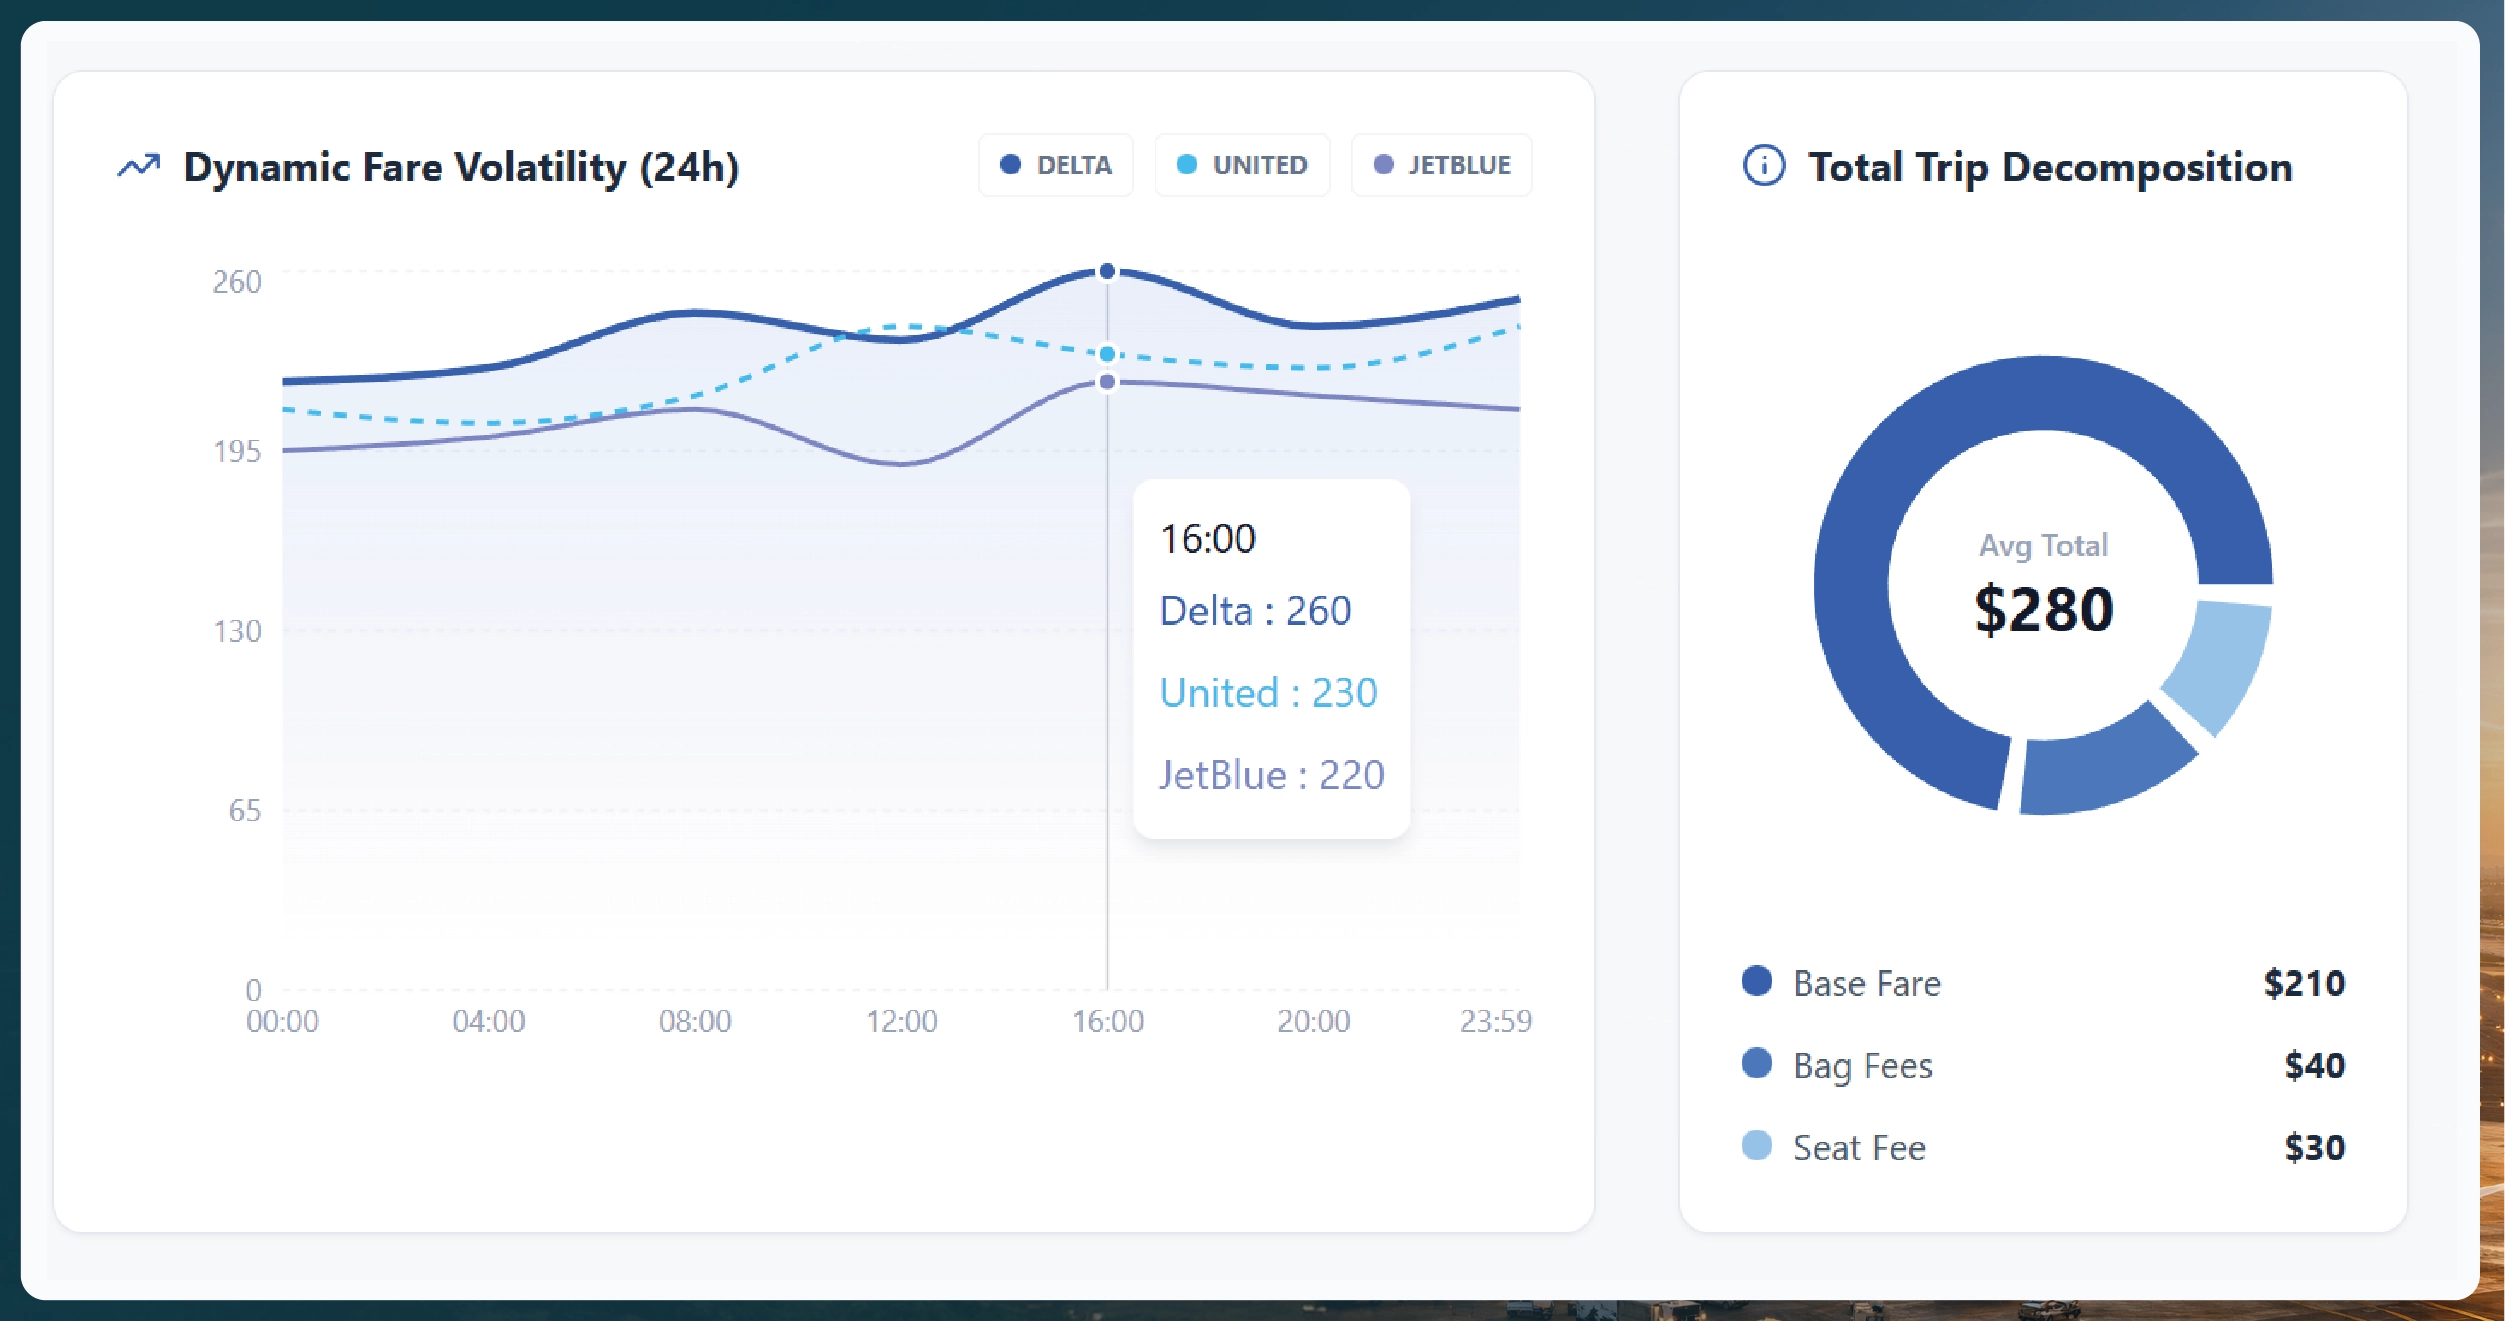
Task: Click the line chart icon beside Dynamic Fare Volatility
Action: [140, 166]
